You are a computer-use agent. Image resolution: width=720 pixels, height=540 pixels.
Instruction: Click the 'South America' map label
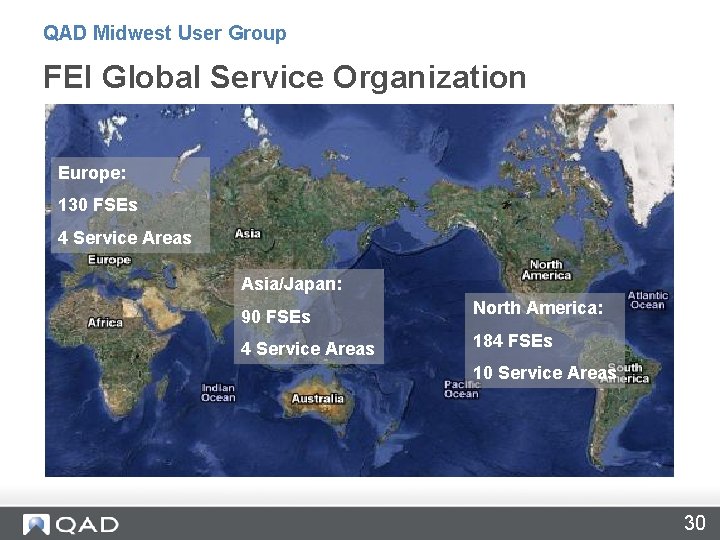[x=627, y=373]
